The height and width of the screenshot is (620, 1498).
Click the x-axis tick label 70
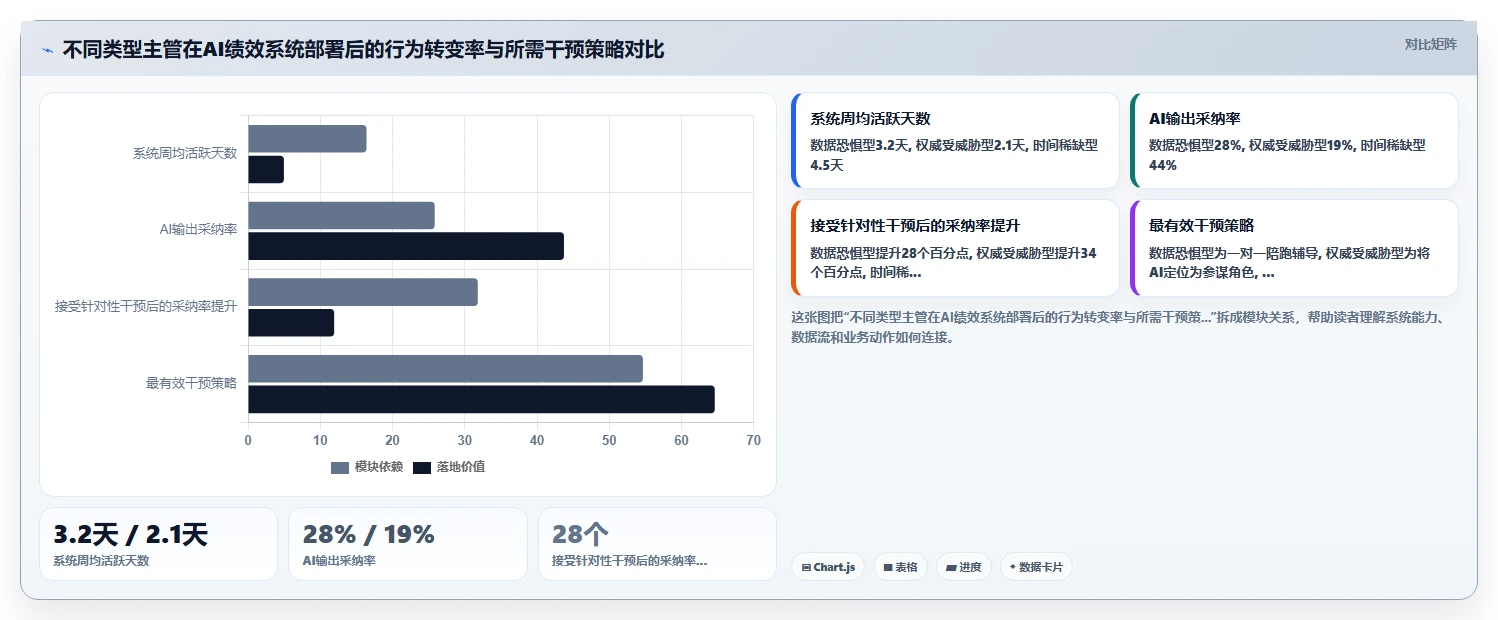coord(753,441)
